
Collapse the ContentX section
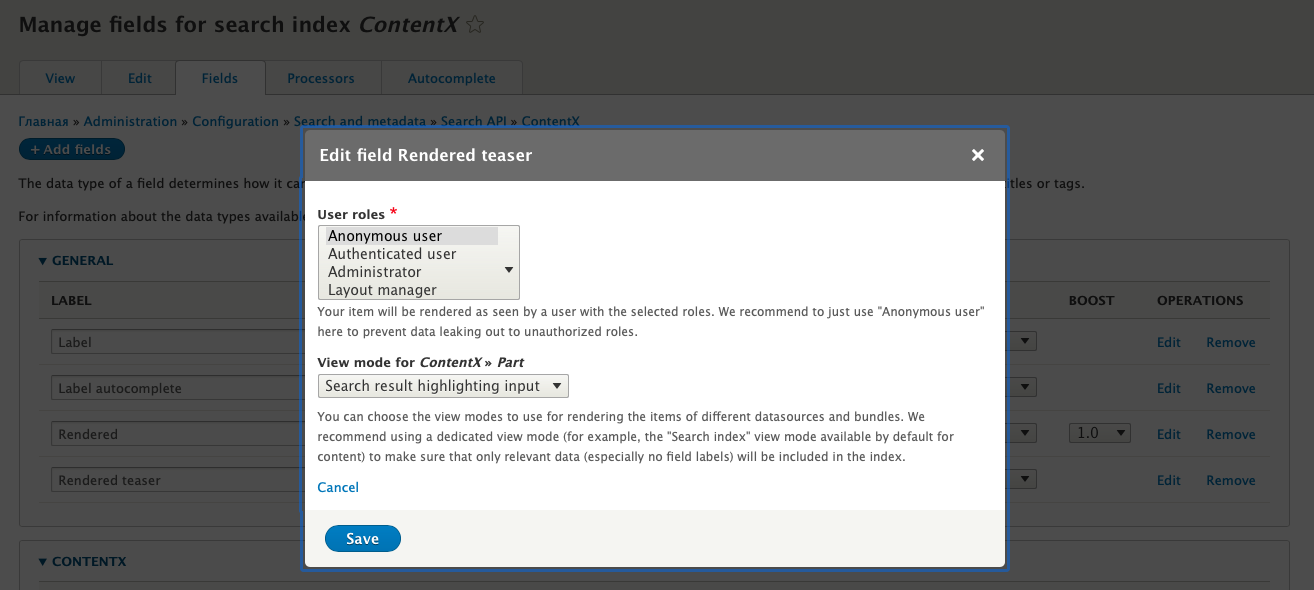(82, 562)
